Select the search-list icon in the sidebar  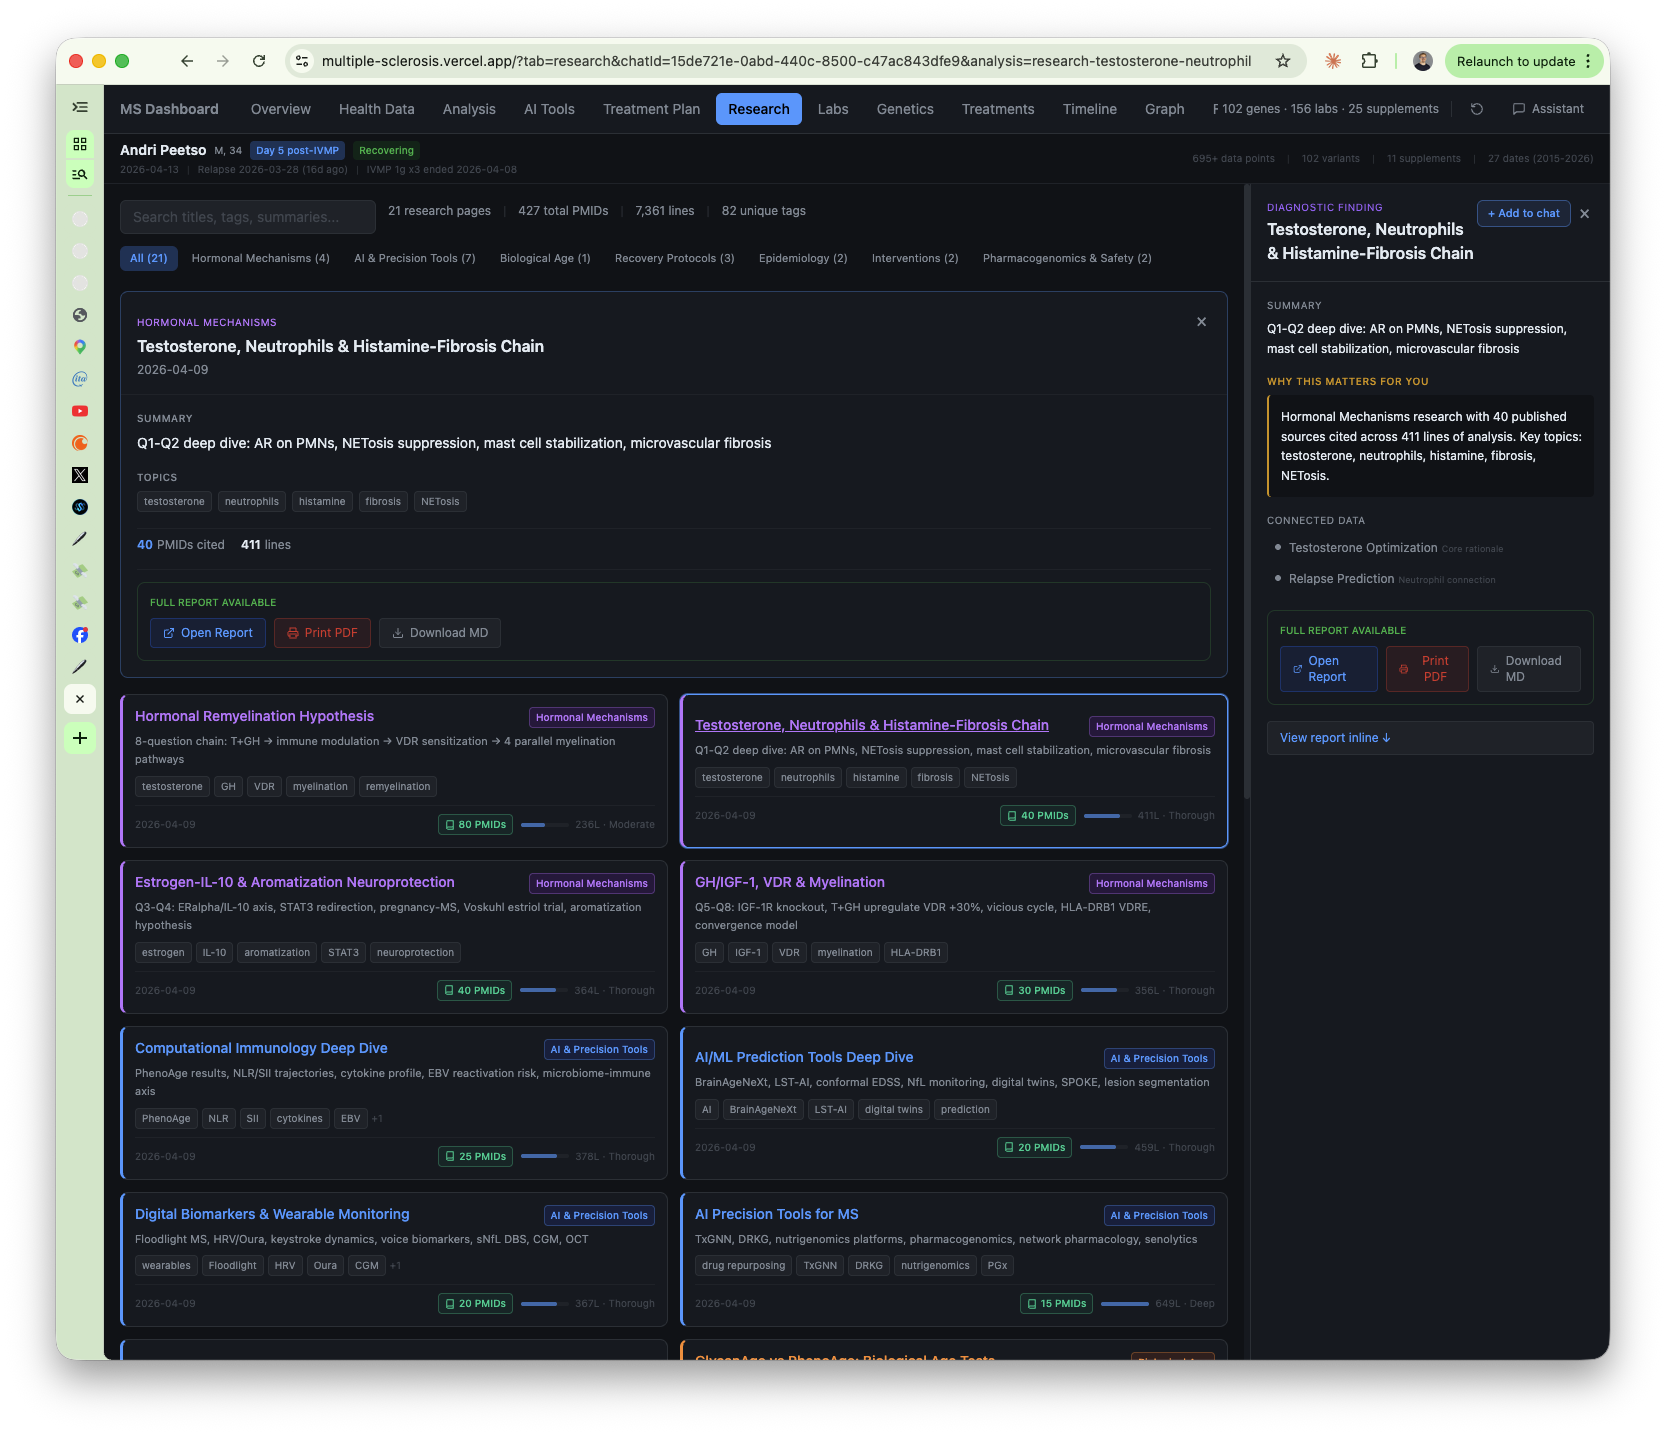[x=79, y=174]
